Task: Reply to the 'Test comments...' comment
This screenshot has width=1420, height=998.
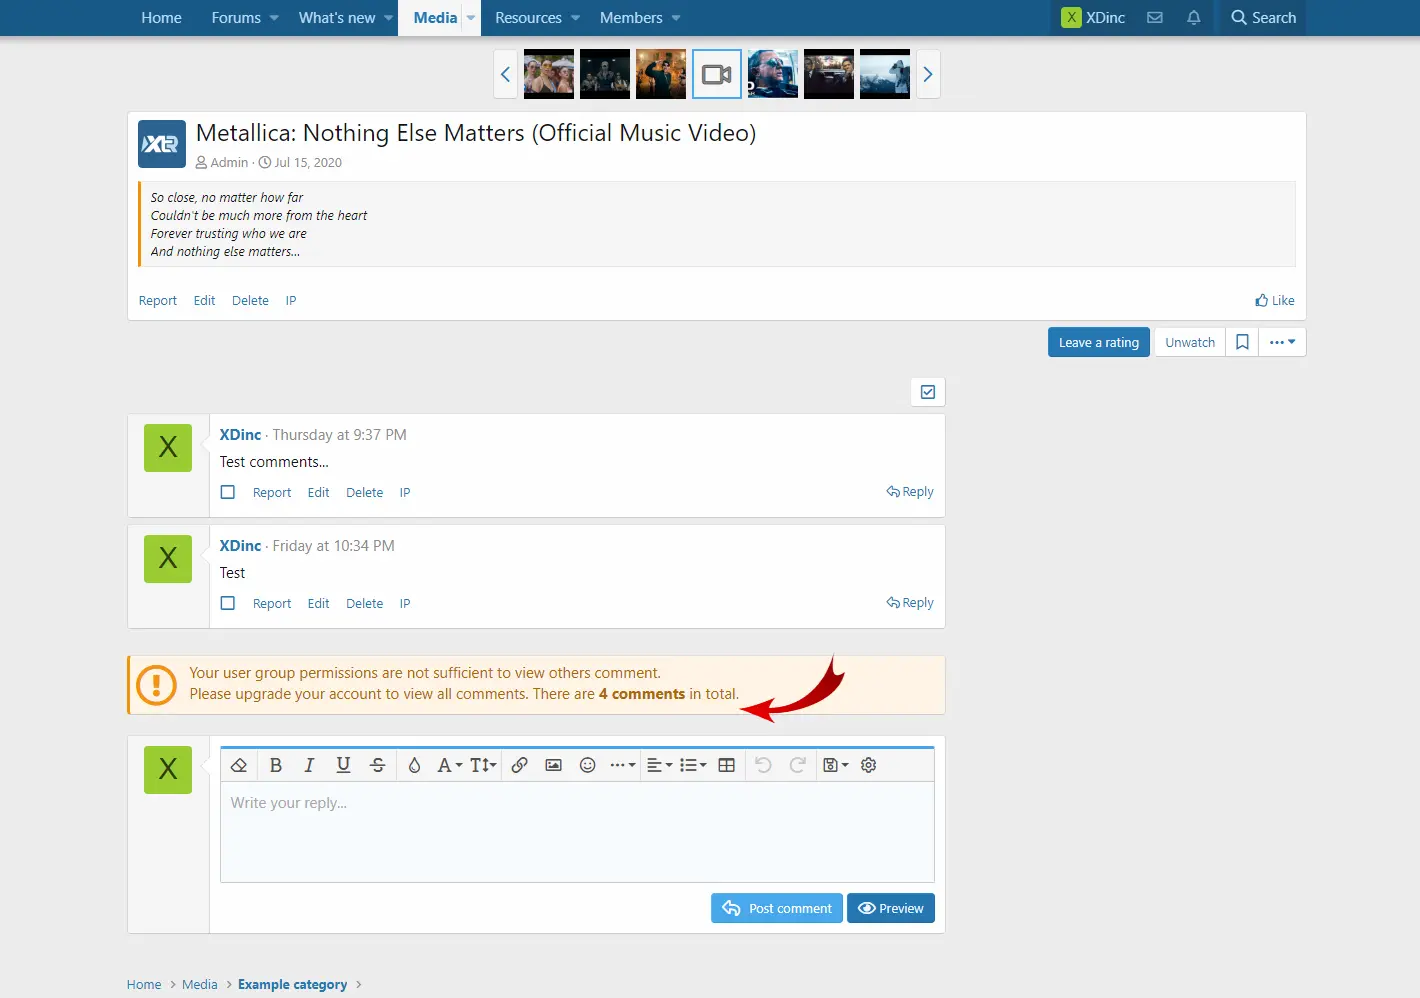Action: (x=910, y=492)
